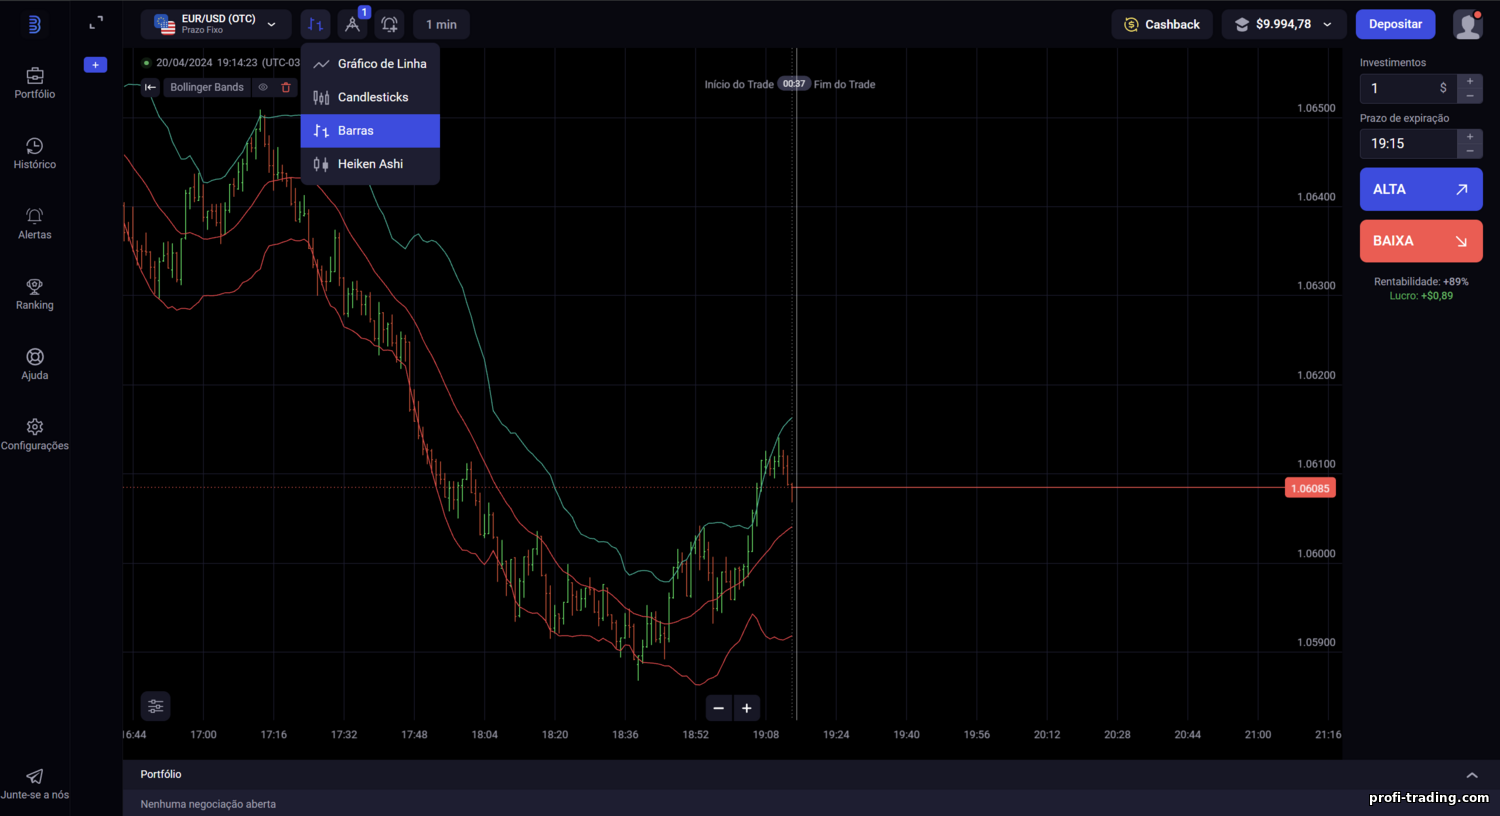
Task: Increase expiration time with plus
Action: point(1470,136)
